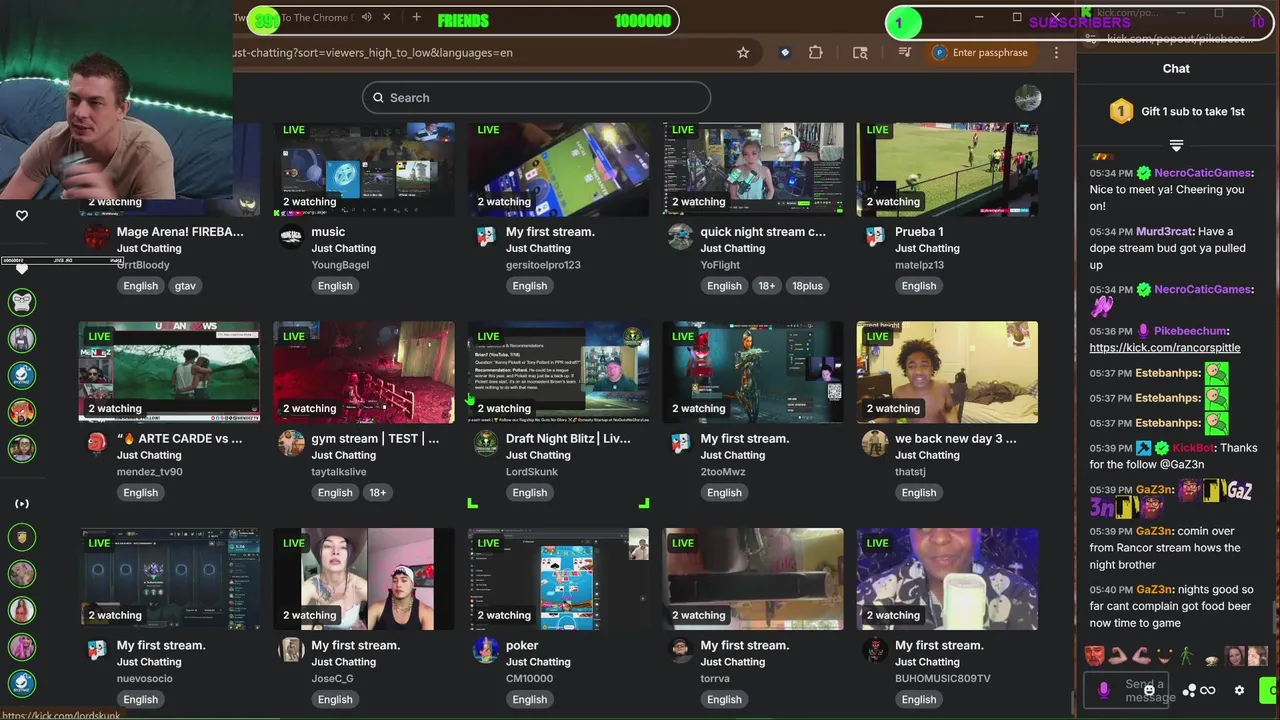Open thatstj's channel avatar
Viewport: 1280px width, 720px height.
(x=875, y=444)
